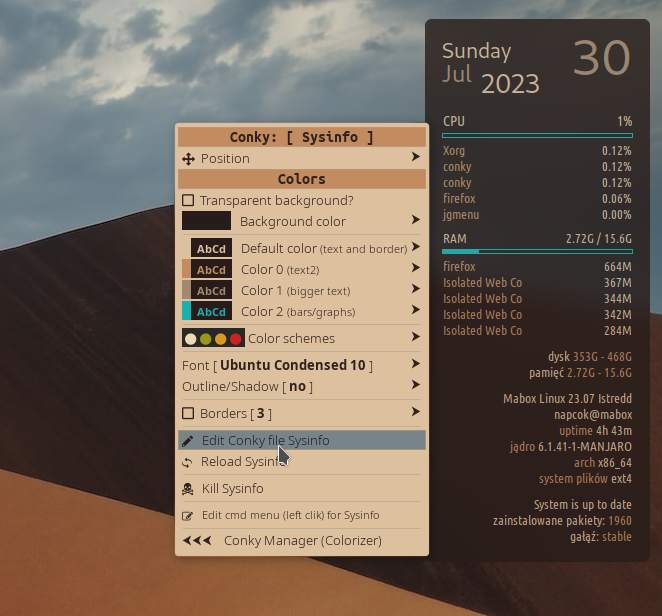This screenshot has height=616, width=662.
Task: Click the triple back-arrows Conky Manager icon
Action: click(x=197, y=541)
